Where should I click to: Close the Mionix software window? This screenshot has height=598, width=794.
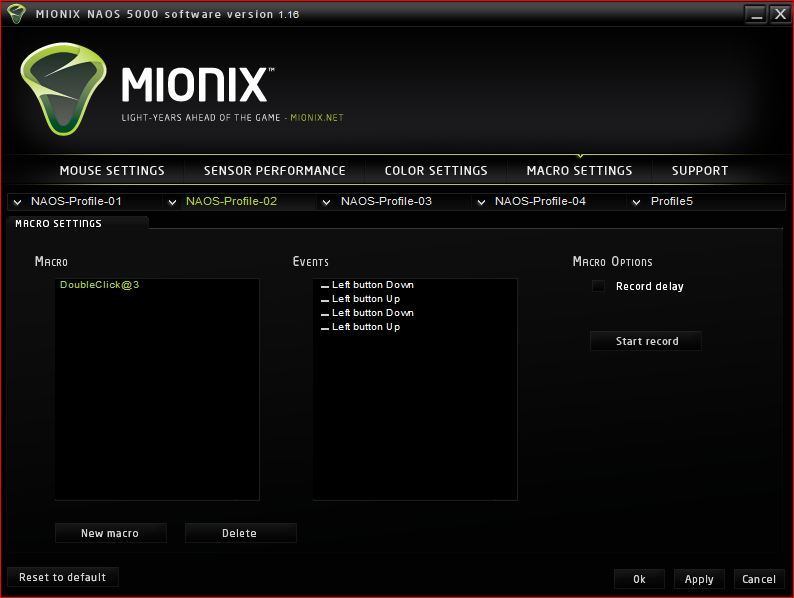click(x=779, y=14)
